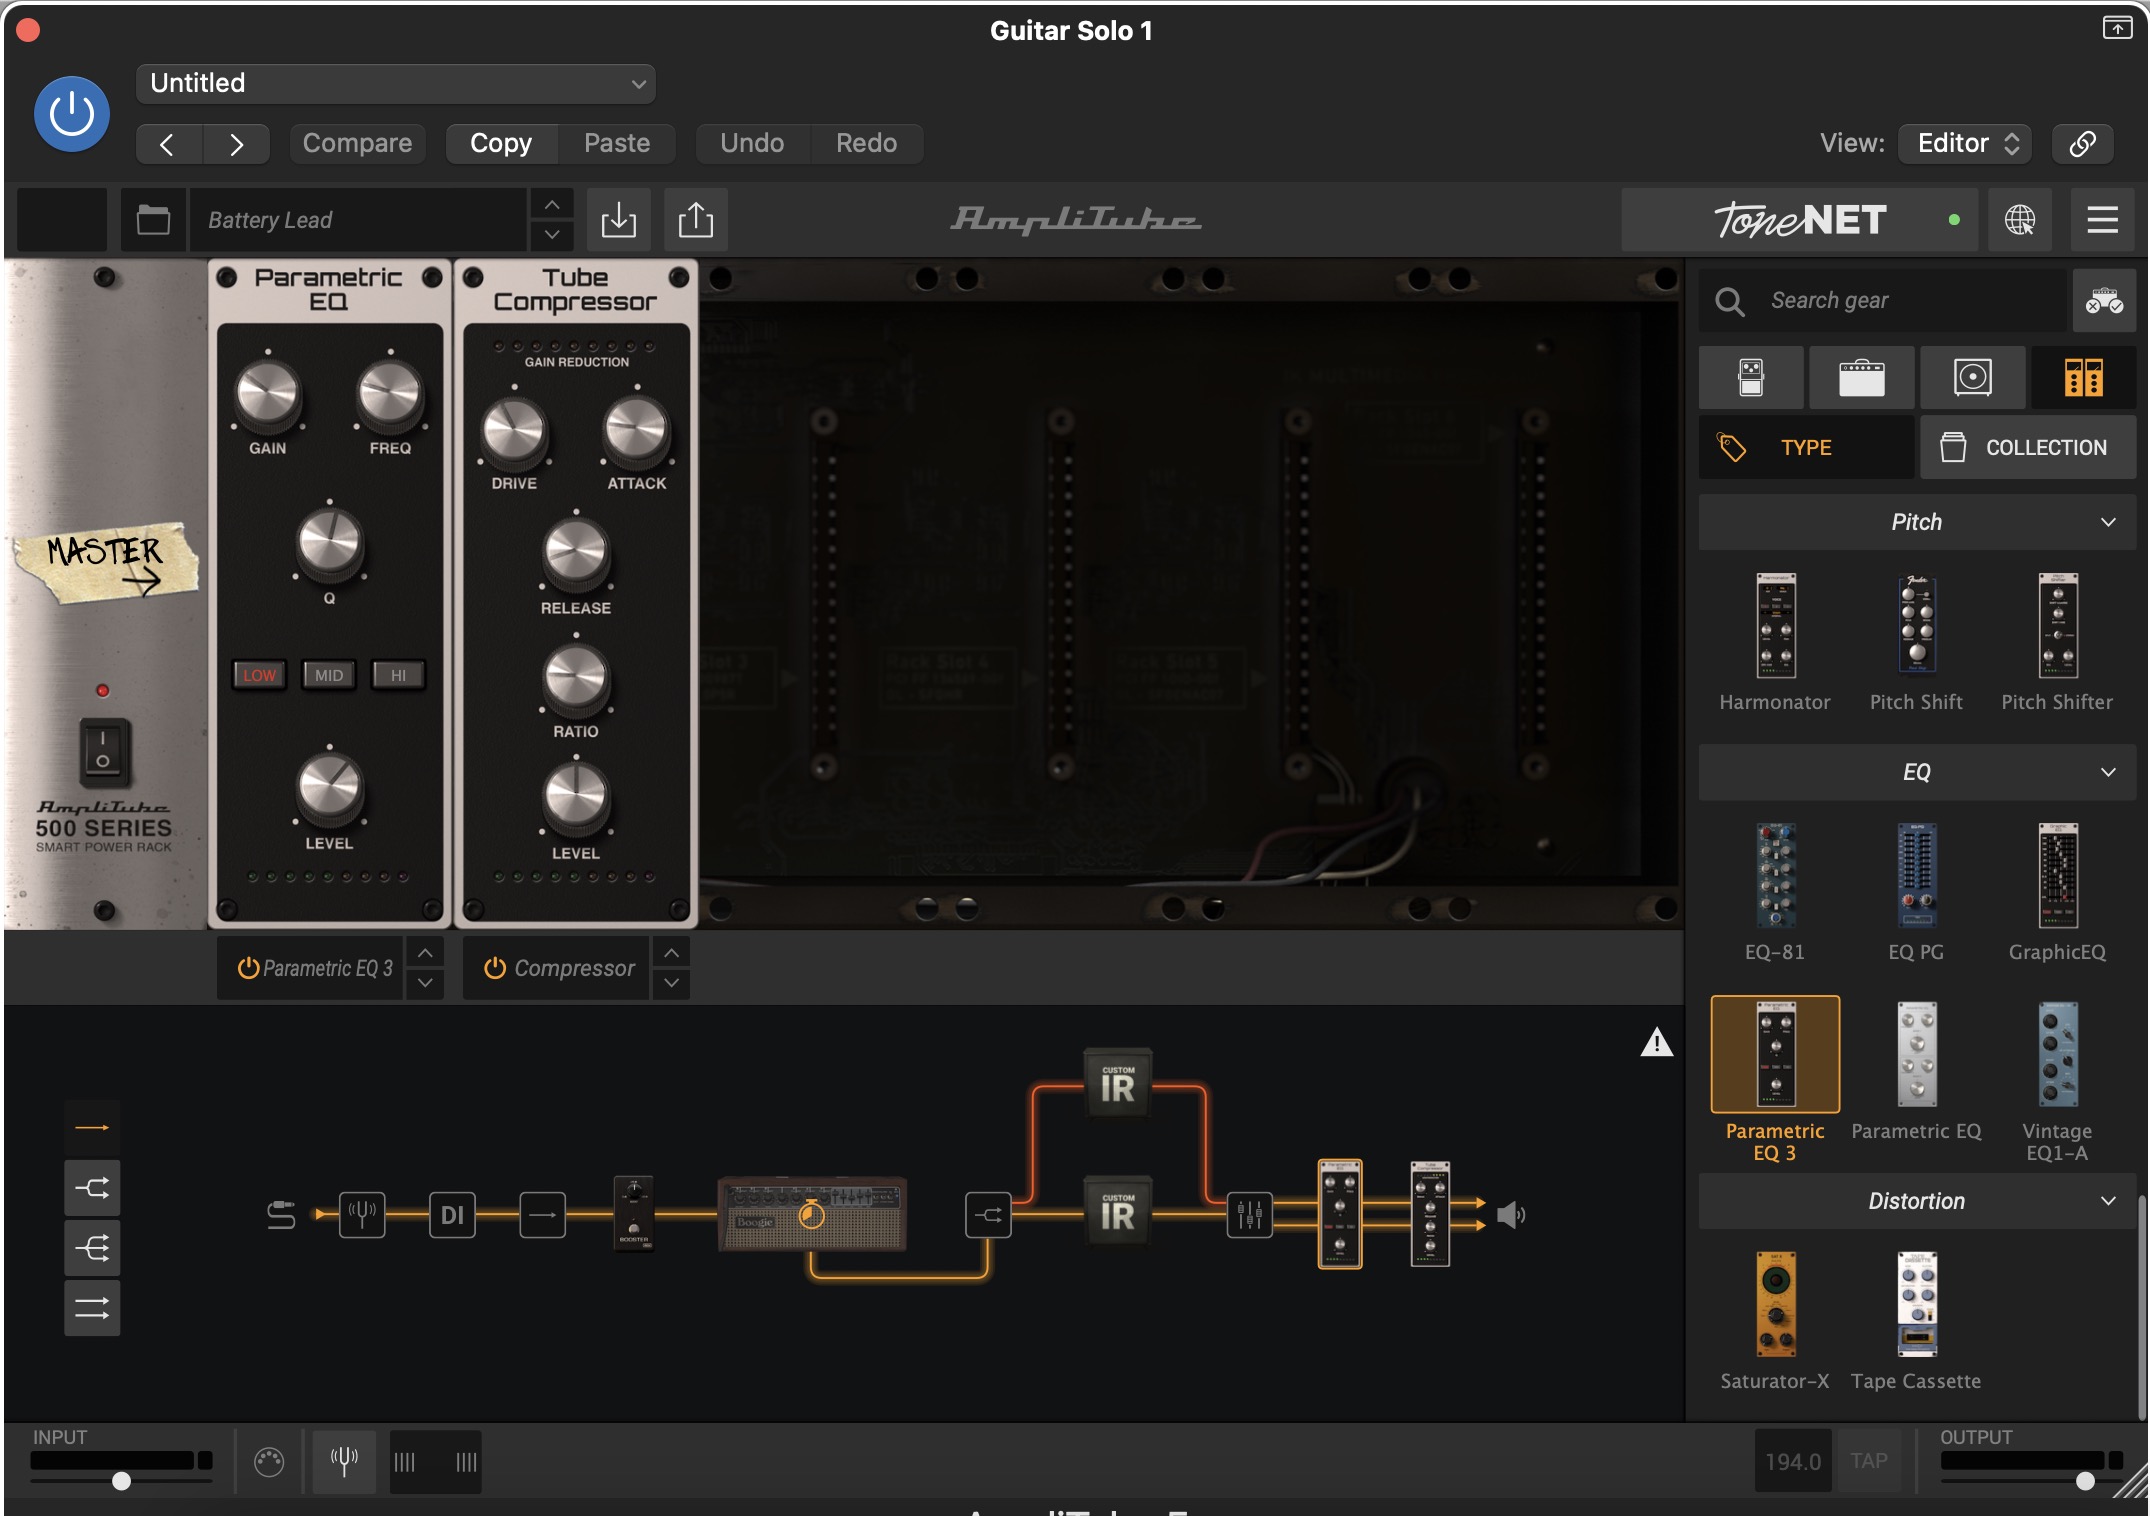
Task: Select the Harmonator rack unit
Action: click(x=1776, y=627)
